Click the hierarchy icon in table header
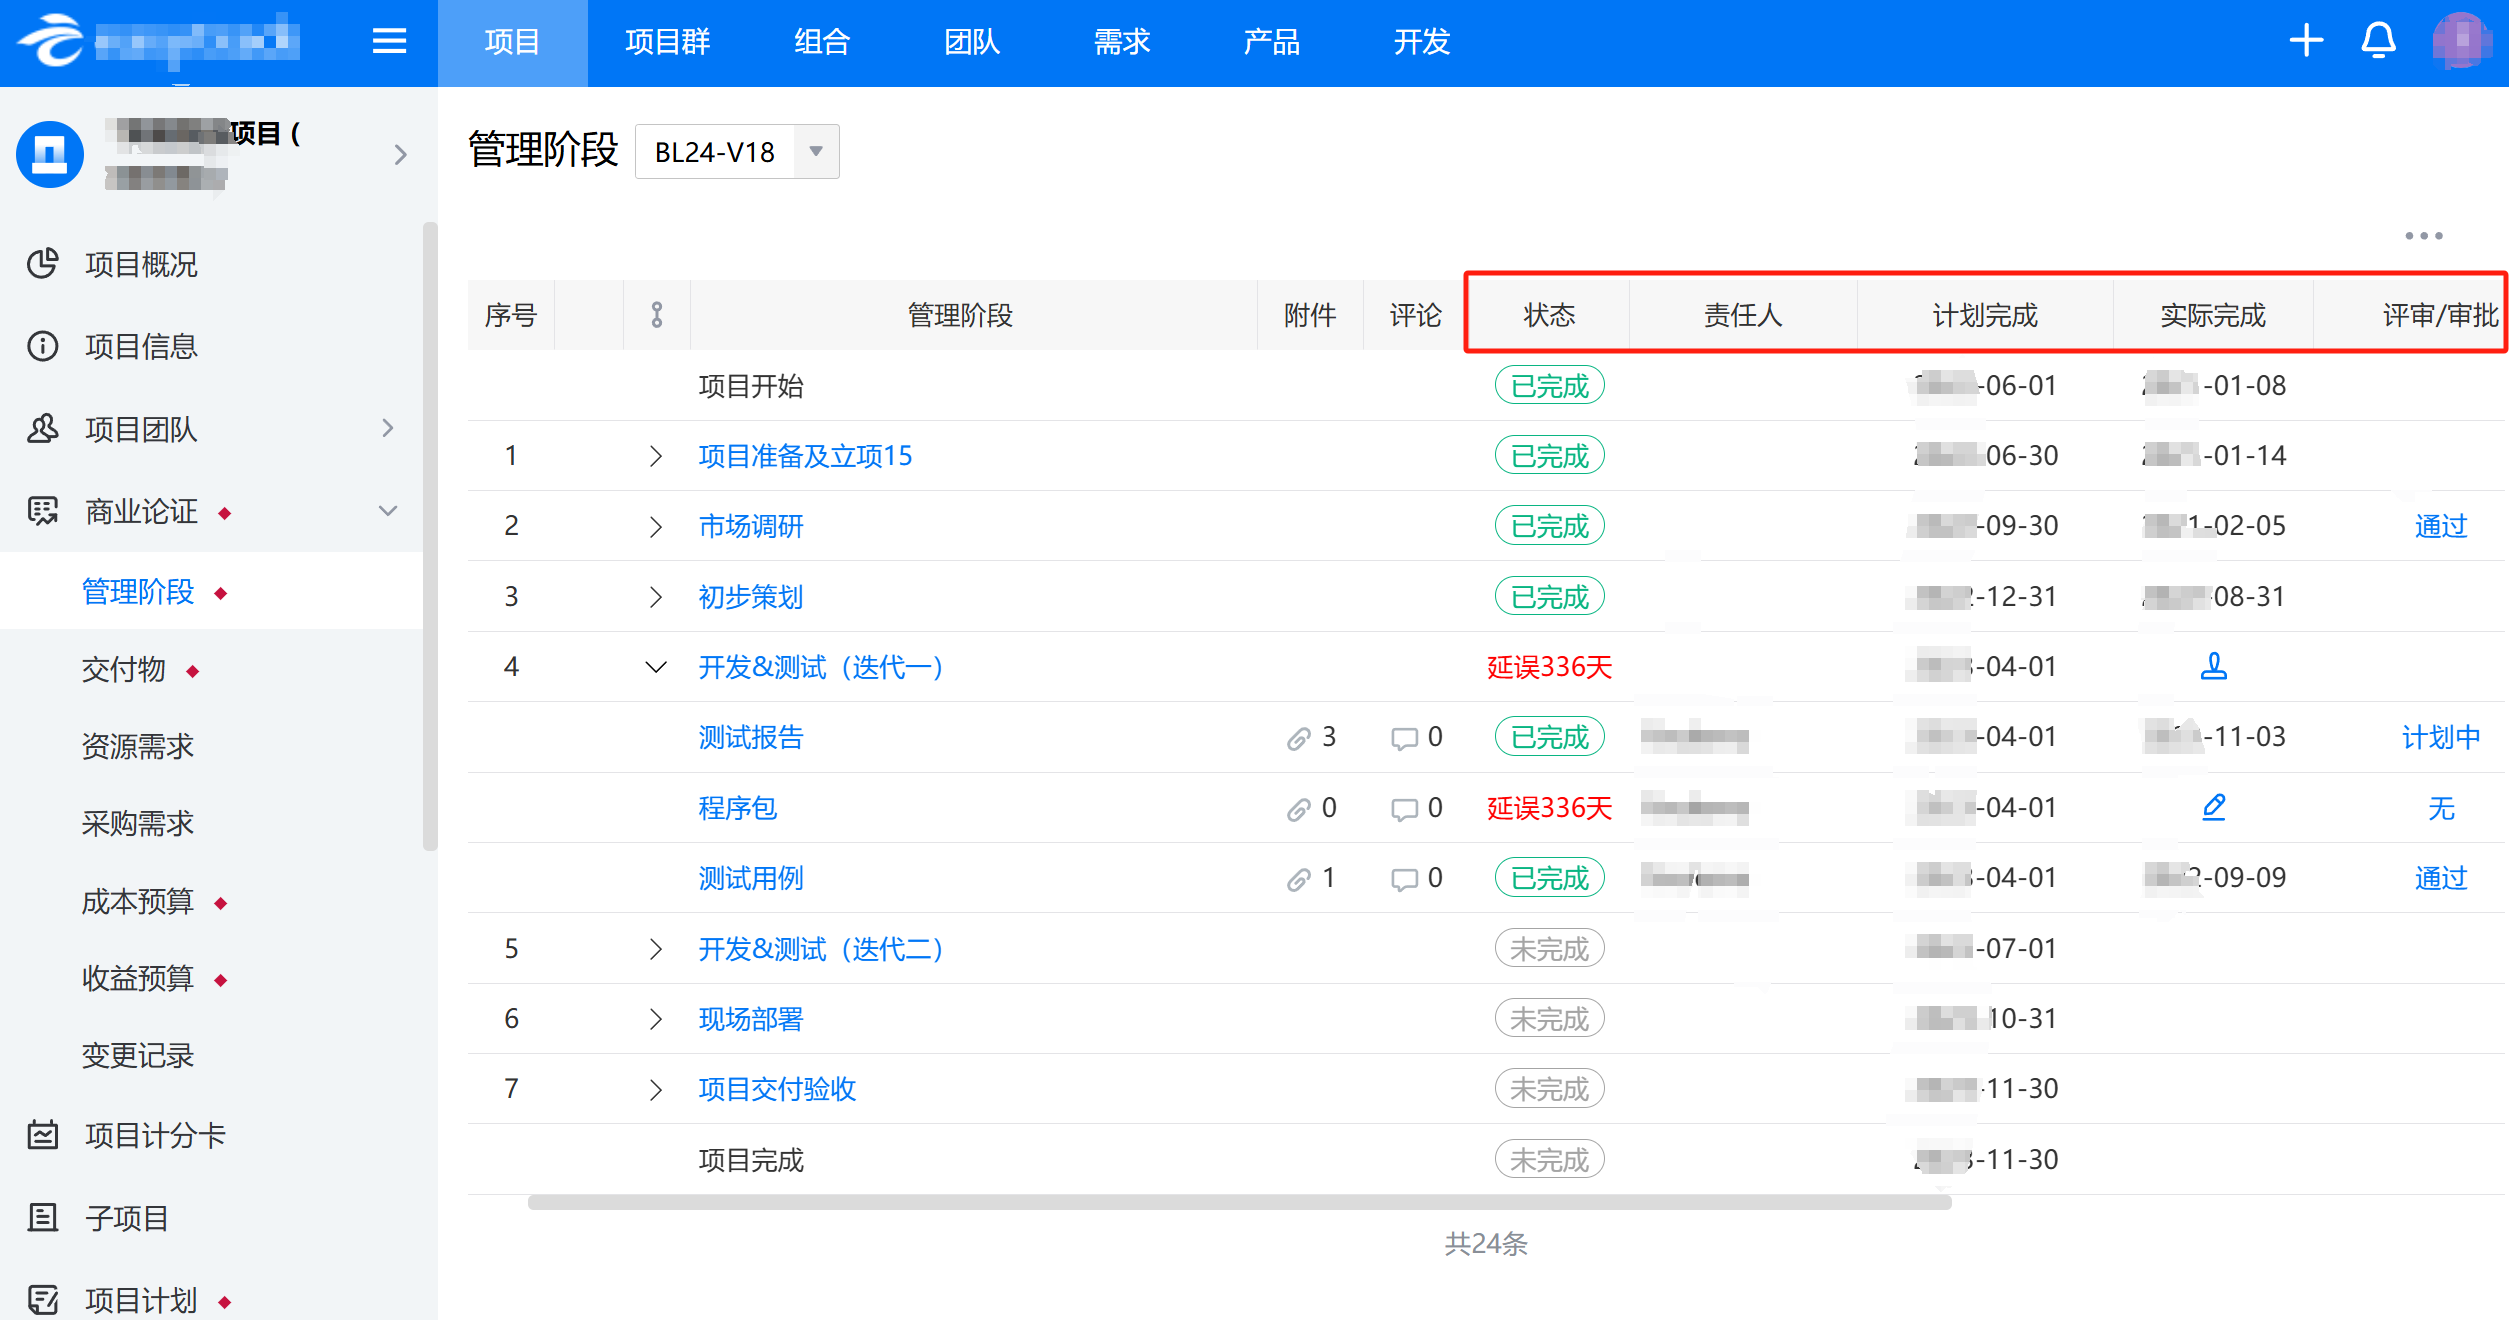This screenshot has height=1320, width=2509. click(x=656, y=315)
